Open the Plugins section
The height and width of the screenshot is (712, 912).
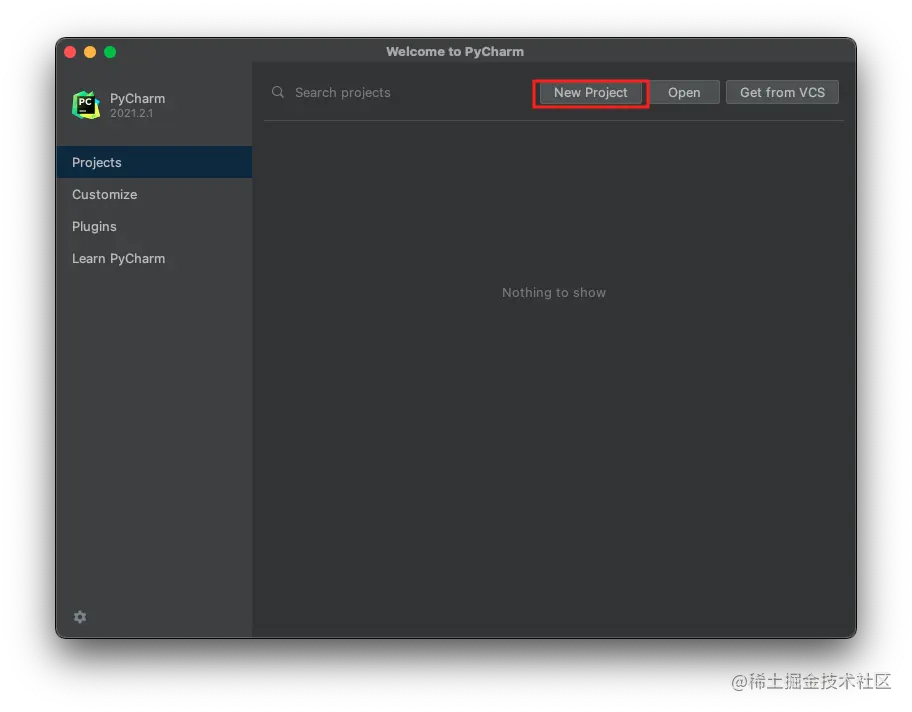[x=155, y=226]
